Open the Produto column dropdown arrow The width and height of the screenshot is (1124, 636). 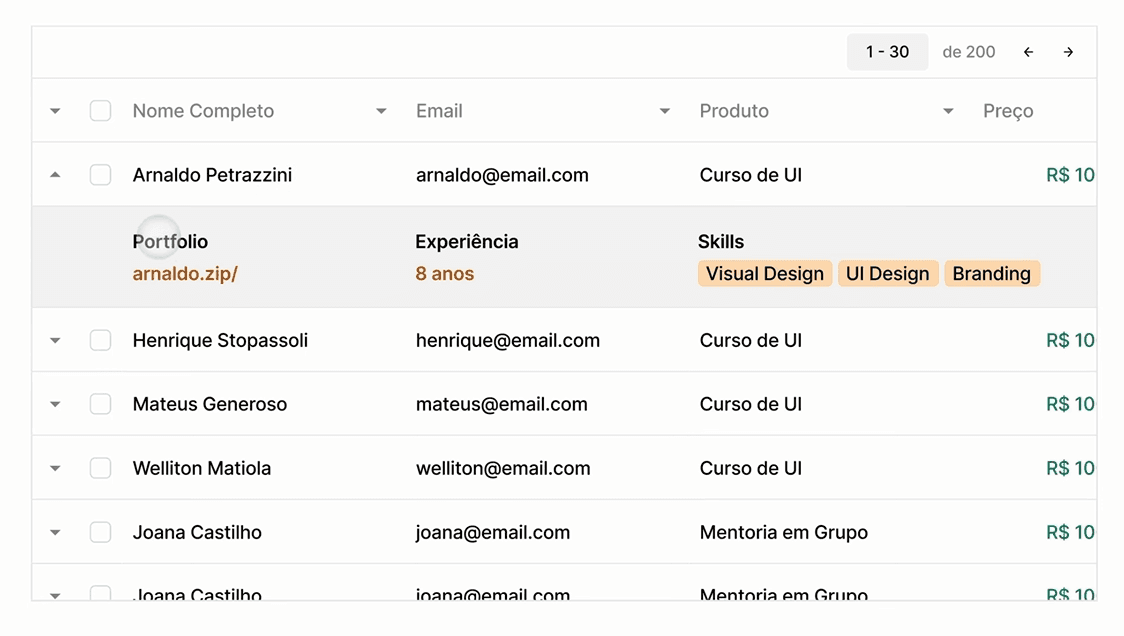(948, 111)
